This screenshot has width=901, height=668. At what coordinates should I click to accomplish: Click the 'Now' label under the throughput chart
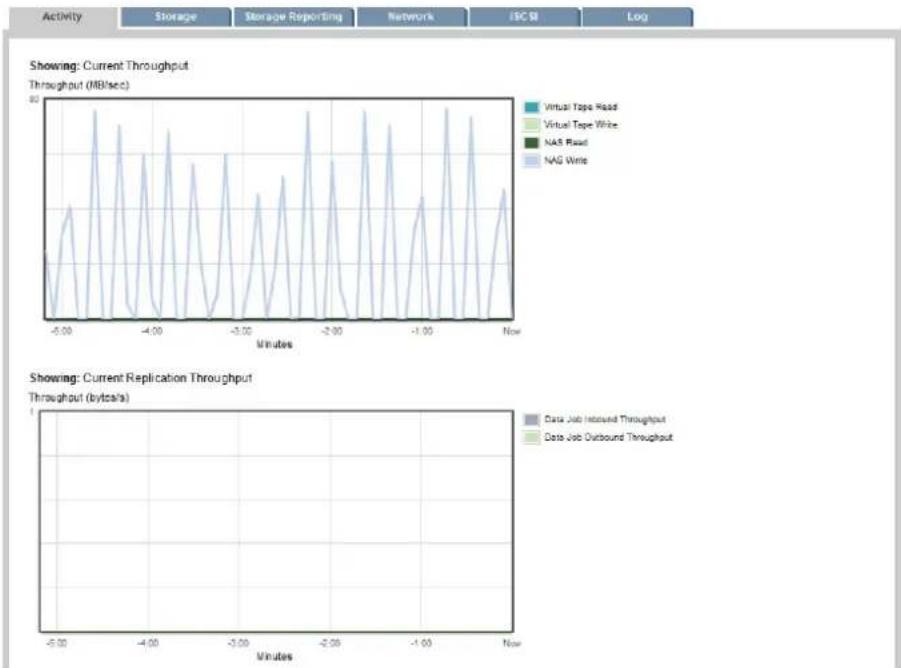(511, 331)
